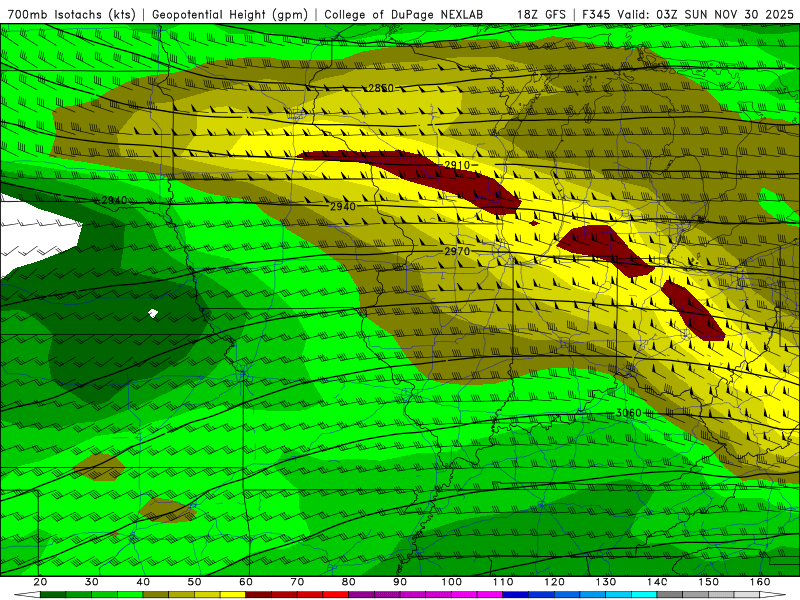
Task: Click the dark green 20-25 kt legend swatch
Action: pos(53,595)
